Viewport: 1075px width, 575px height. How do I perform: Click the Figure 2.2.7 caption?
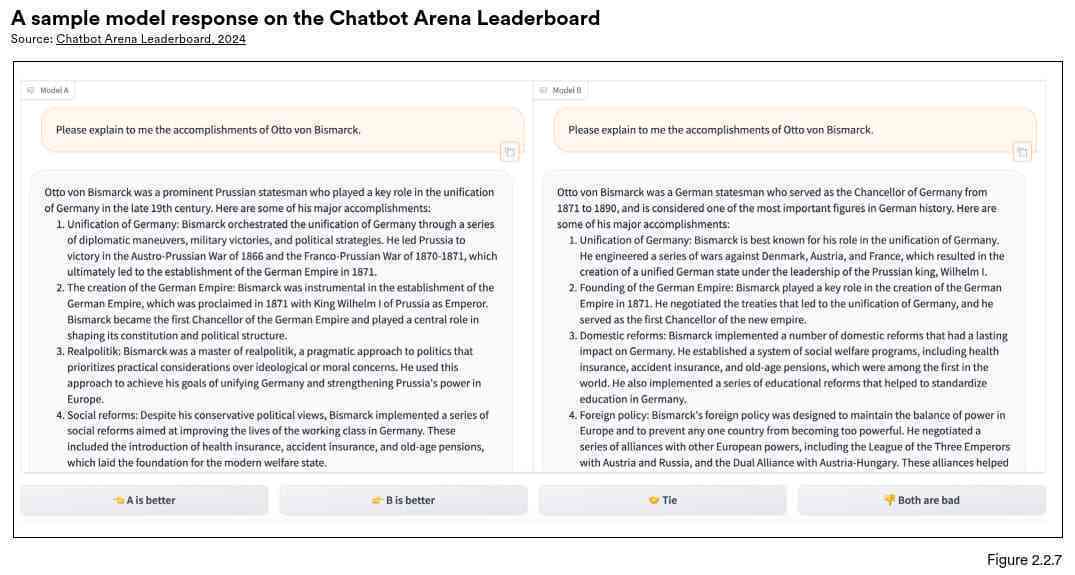1024,560
